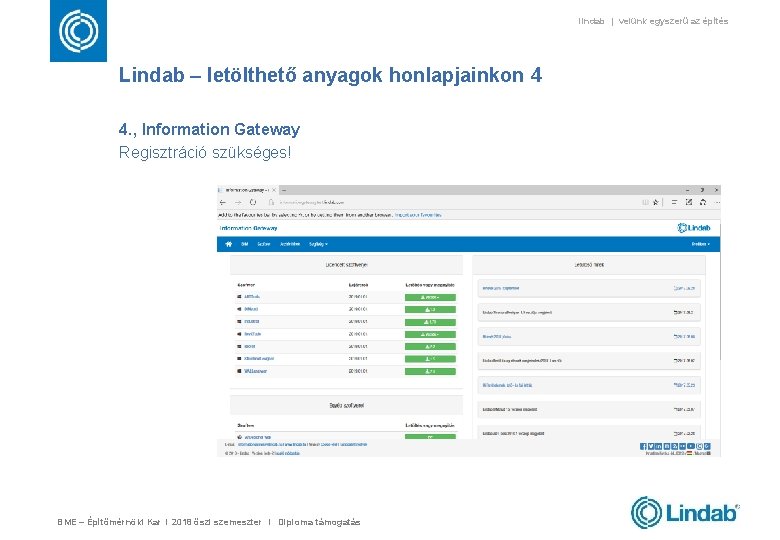
Task: Click the Lindab logo in page header
Action: click(x=693, y=228)
